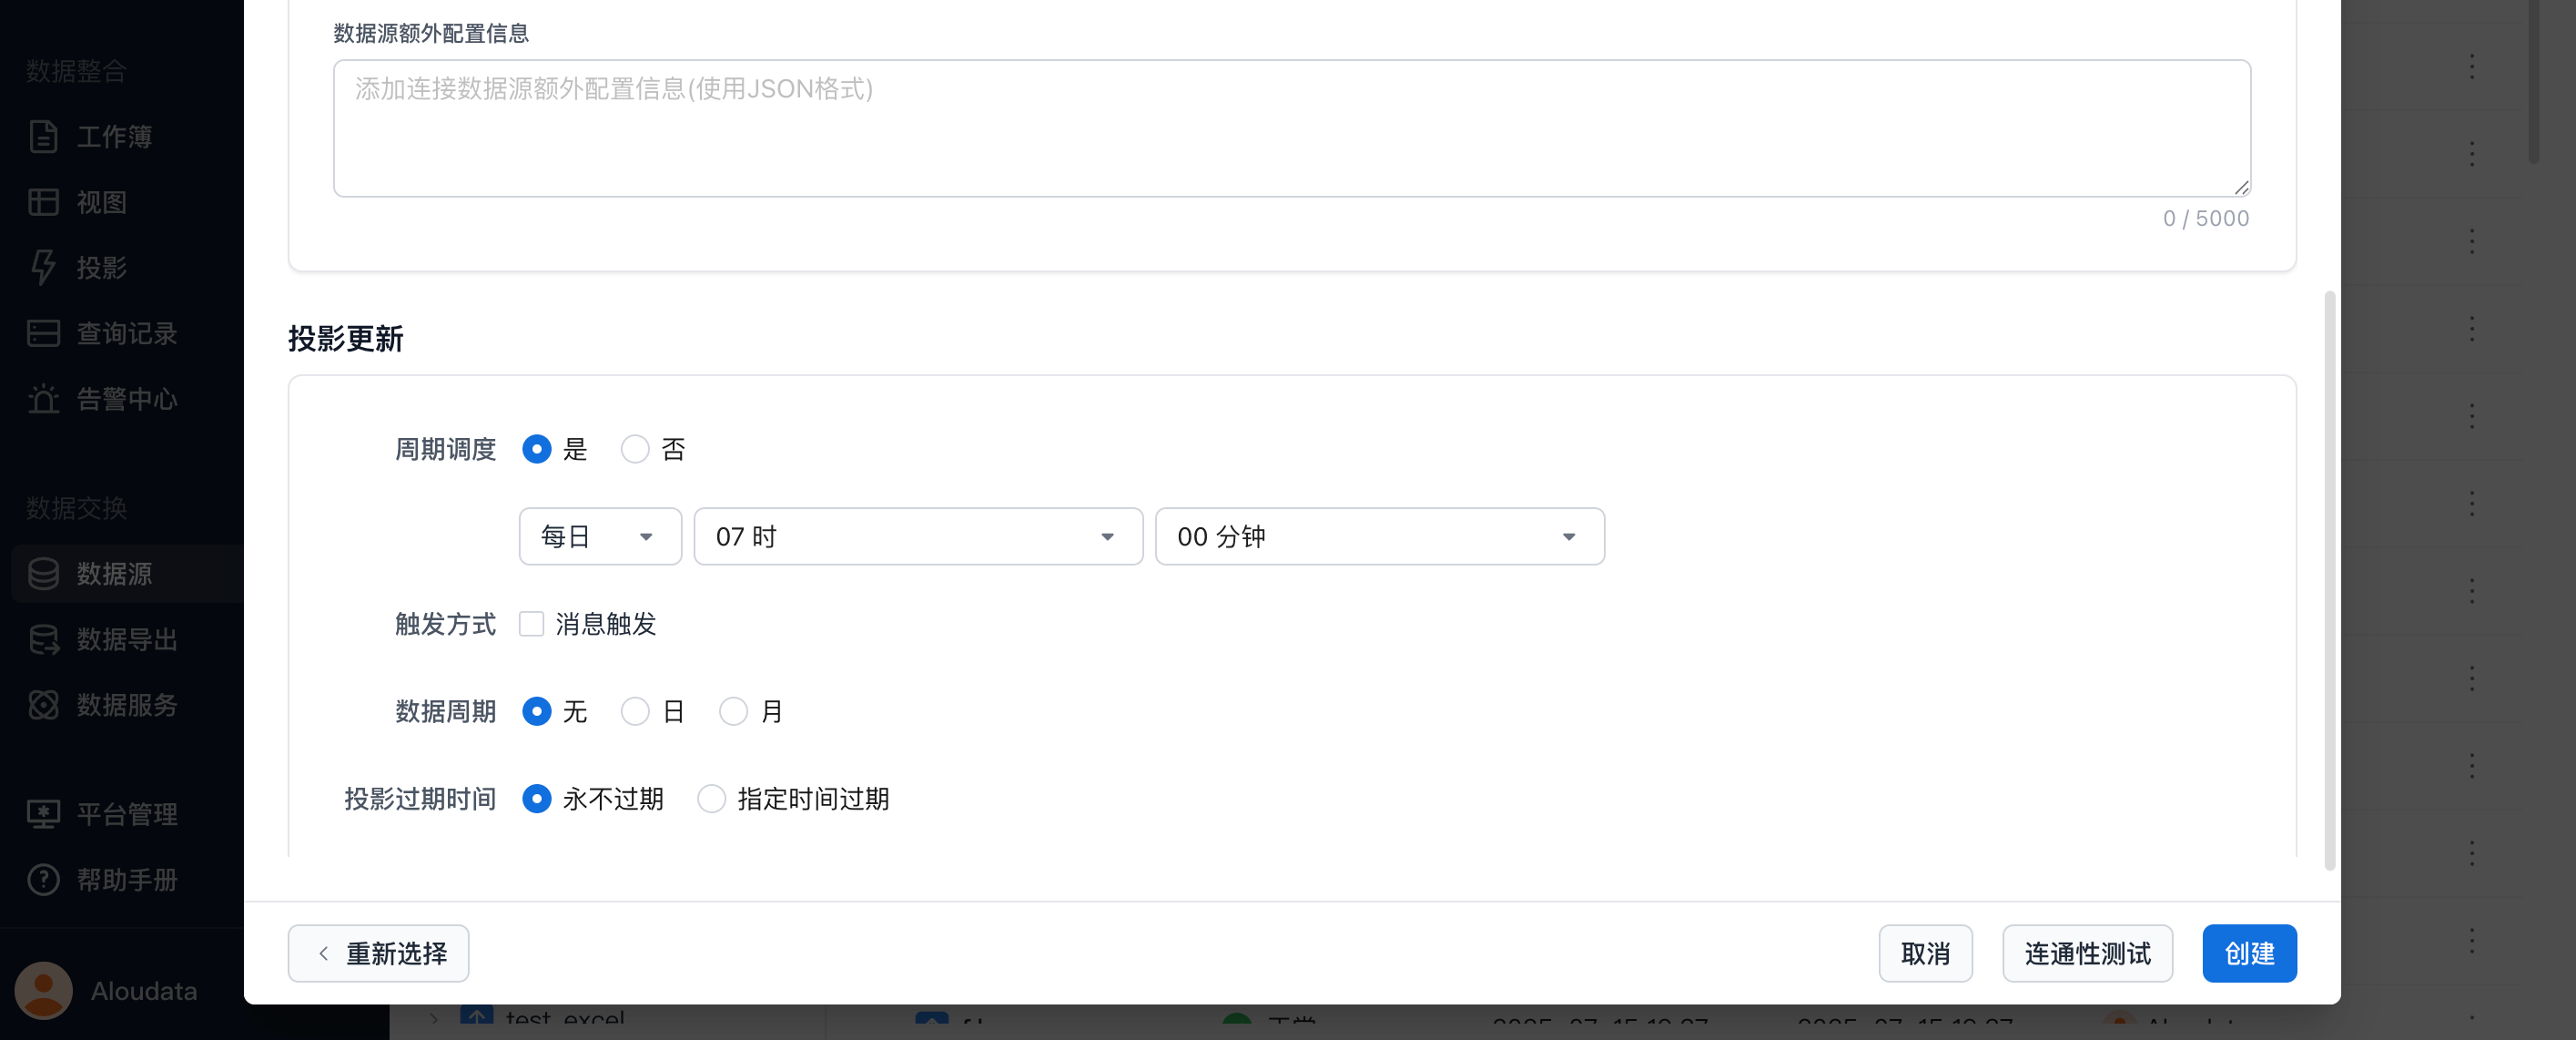Open the 每日 frequency dropdown
The width and height of the screenshot is (2576, 1040).
599,537
